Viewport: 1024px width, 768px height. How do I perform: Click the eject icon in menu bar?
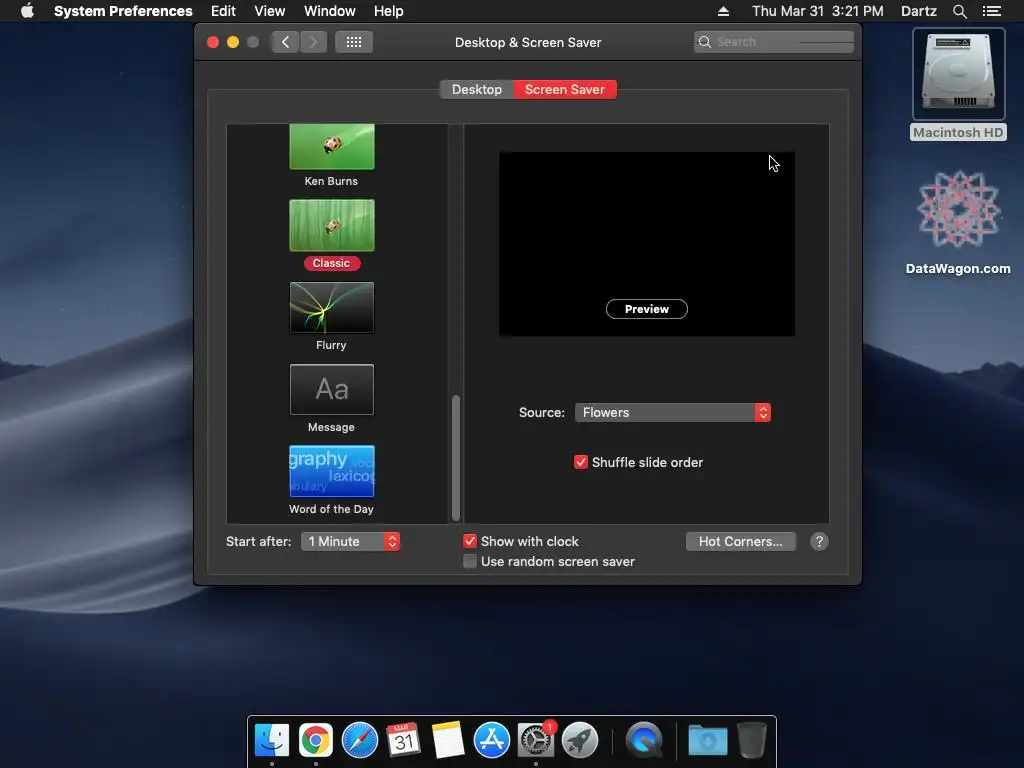723,11
